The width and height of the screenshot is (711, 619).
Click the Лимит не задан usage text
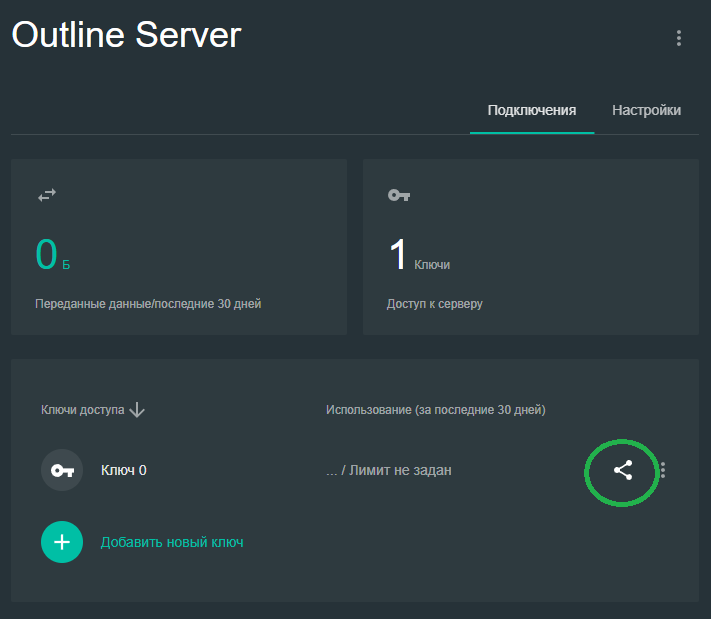tap(397, 470)
